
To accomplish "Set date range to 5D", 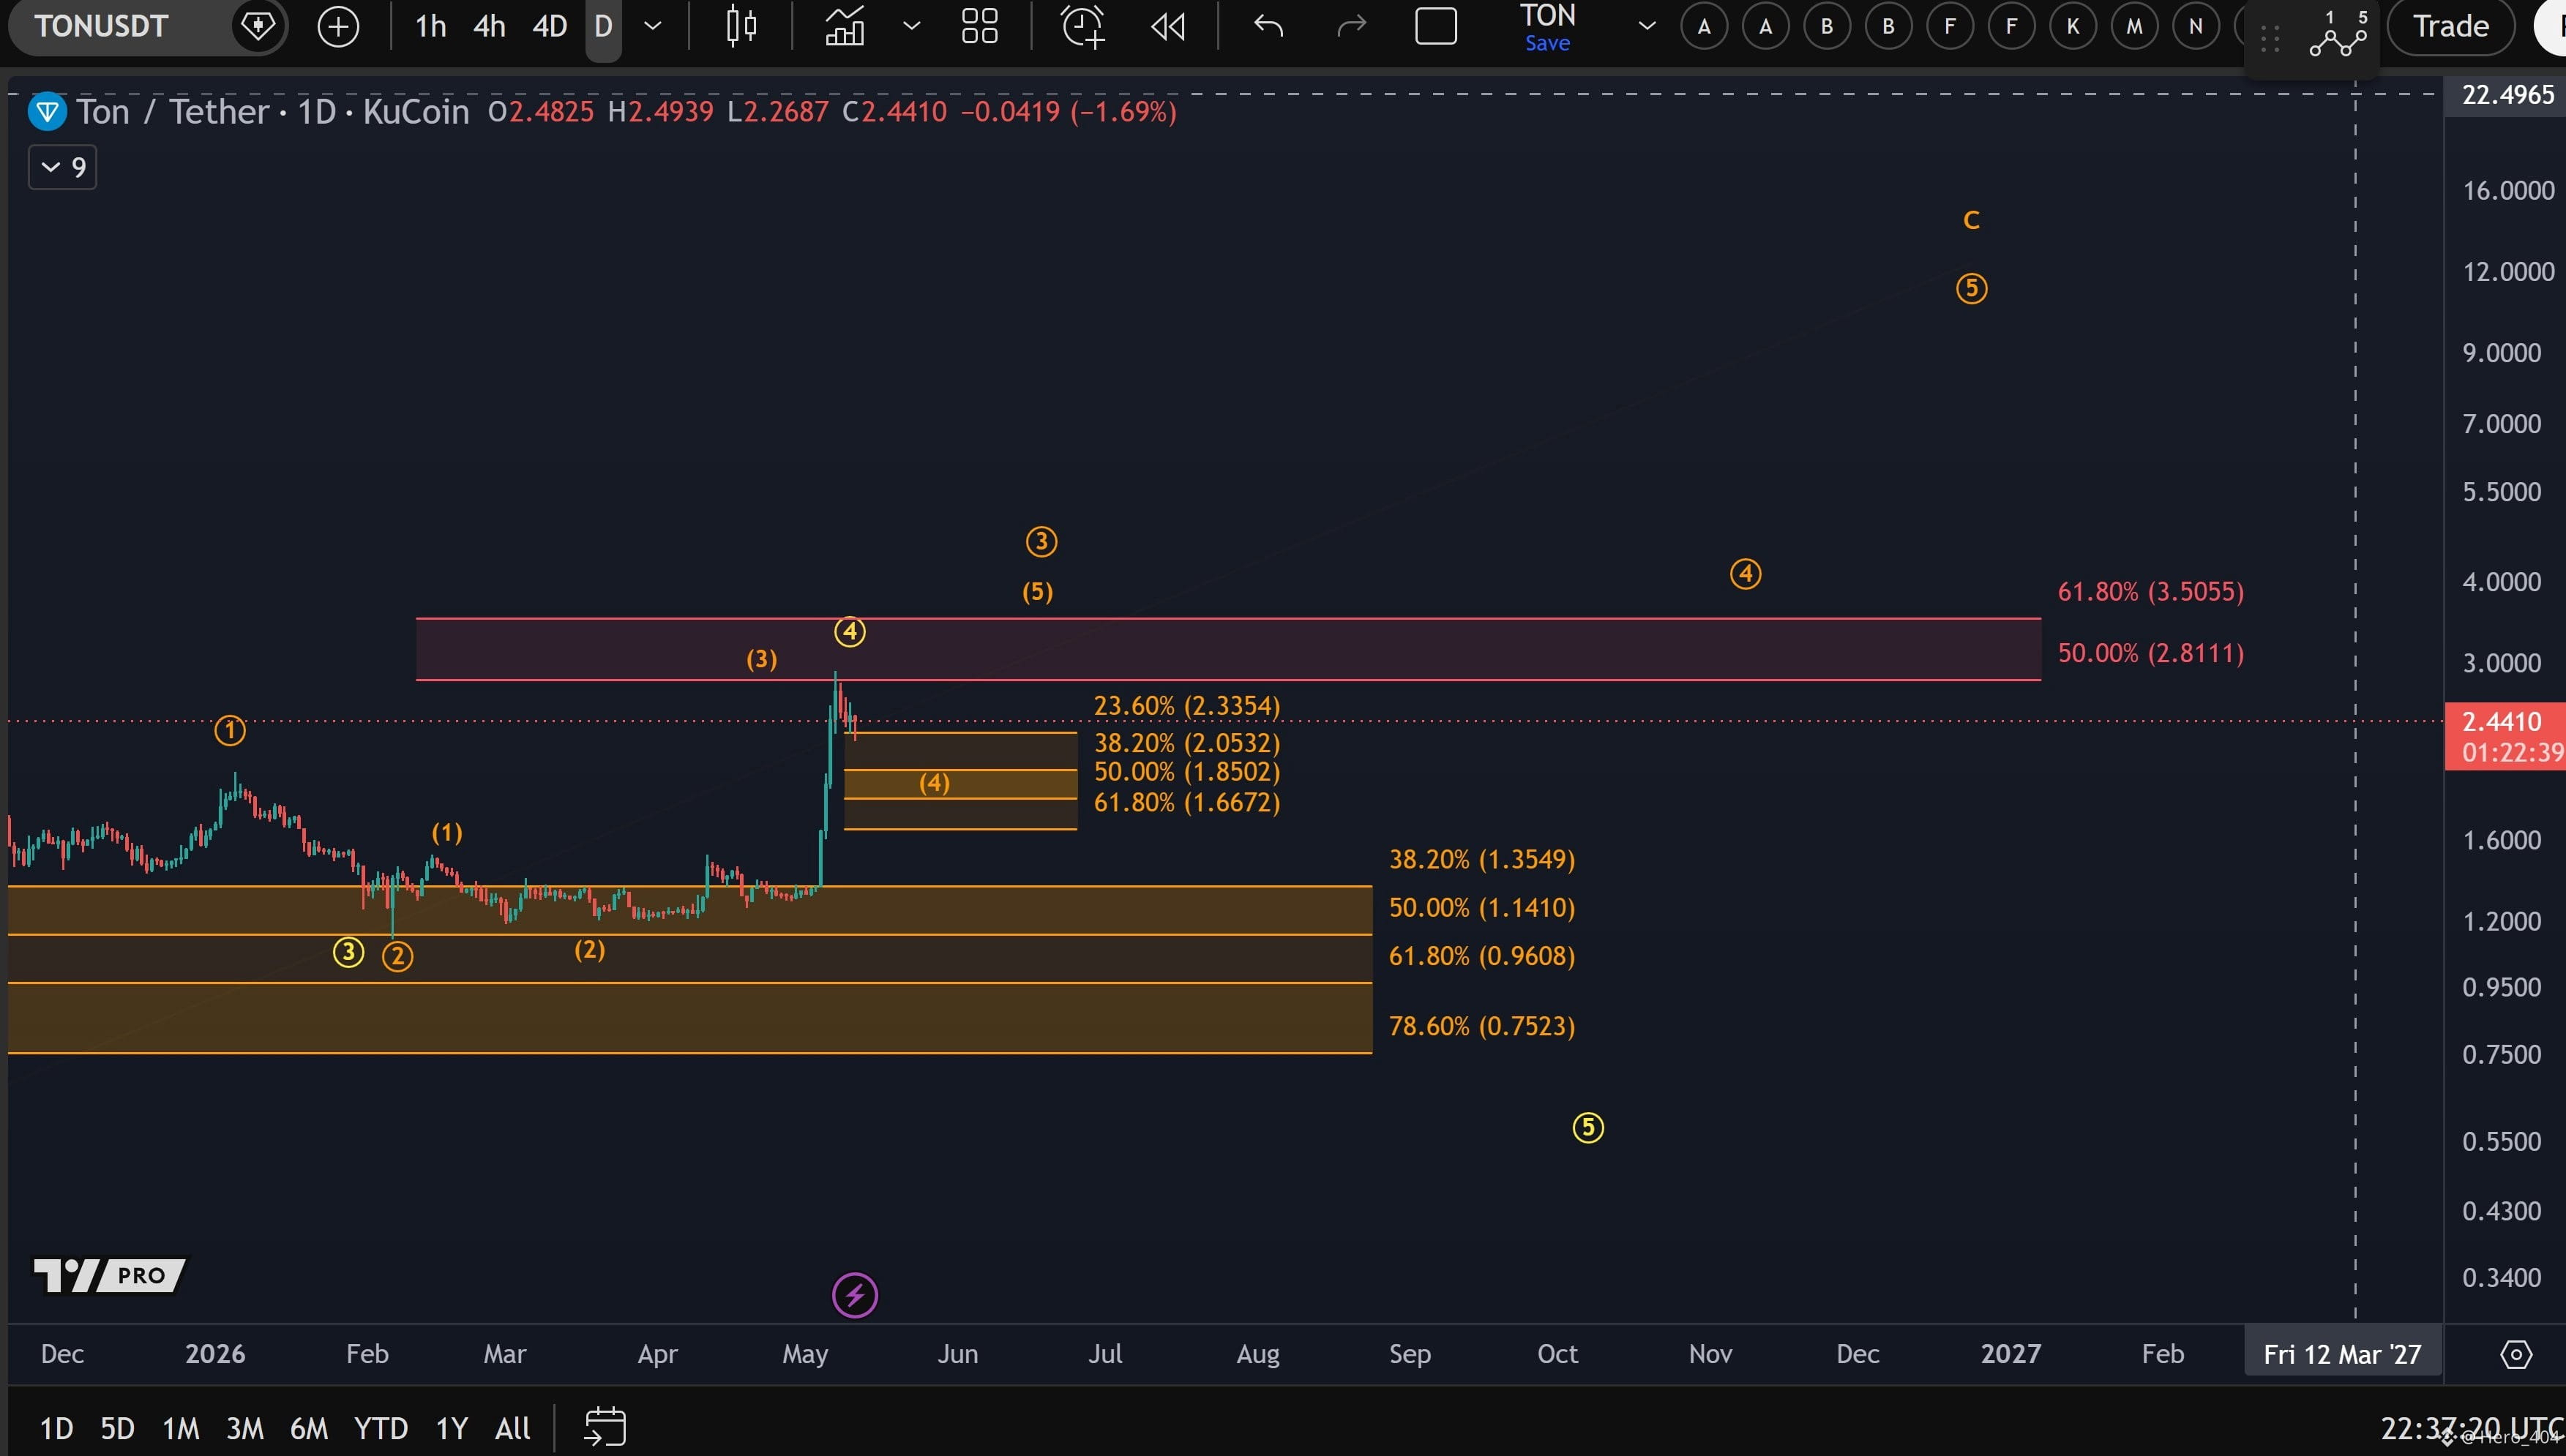I will point(117,1428).
